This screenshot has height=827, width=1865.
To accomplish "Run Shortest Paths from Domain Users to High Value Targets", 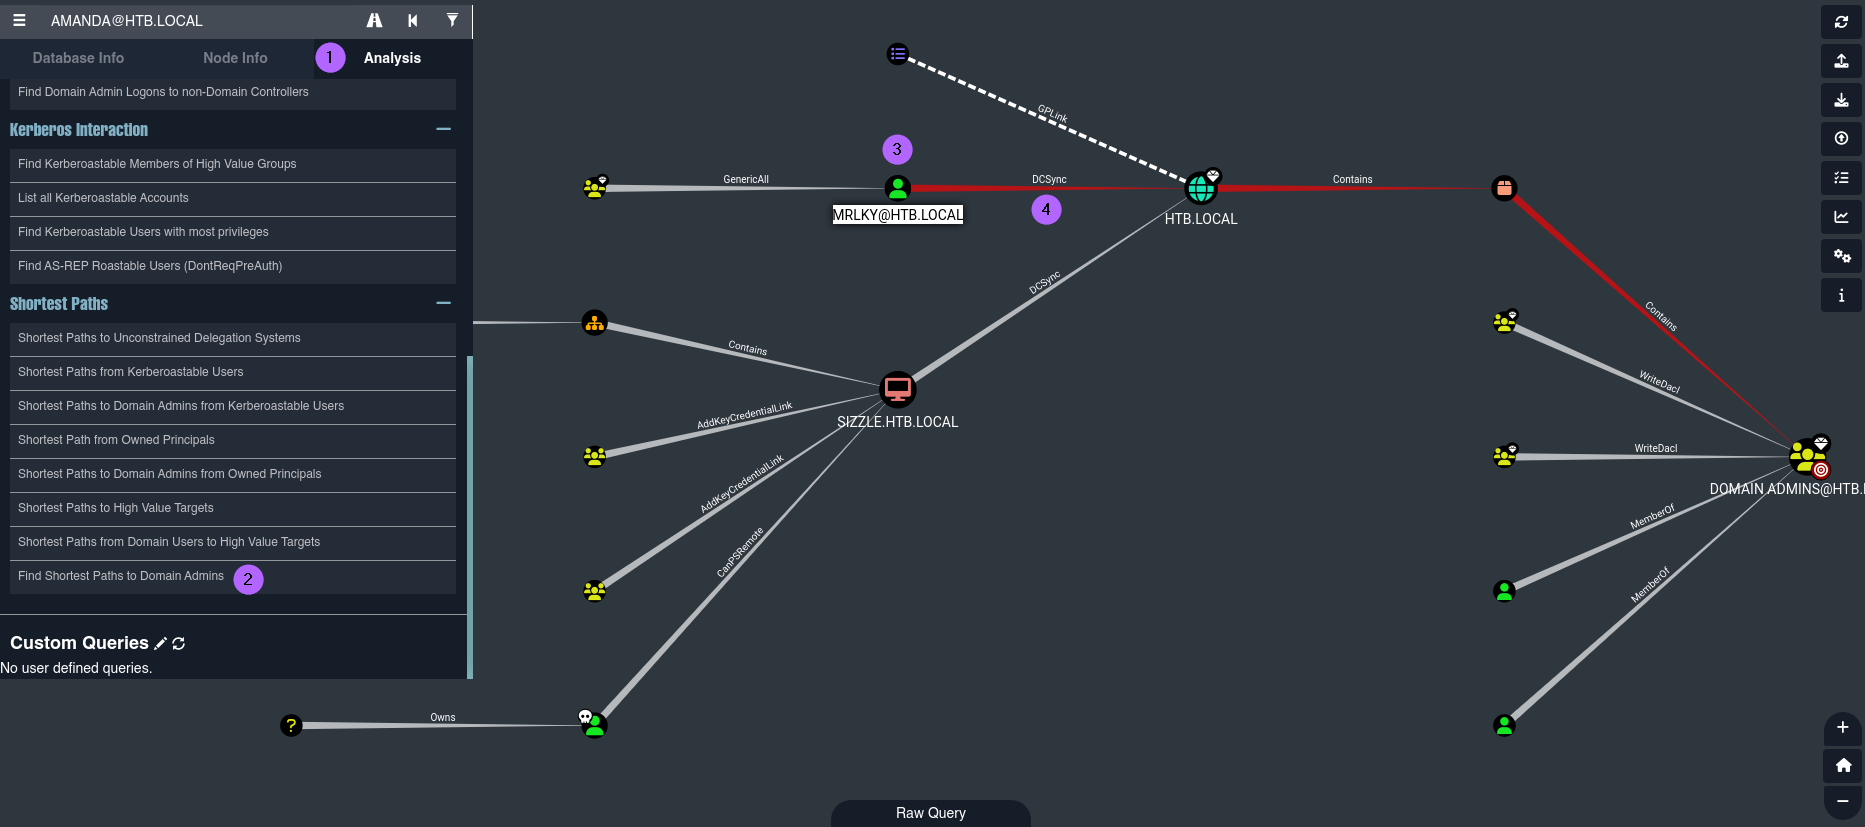I will tap(232, 542).
